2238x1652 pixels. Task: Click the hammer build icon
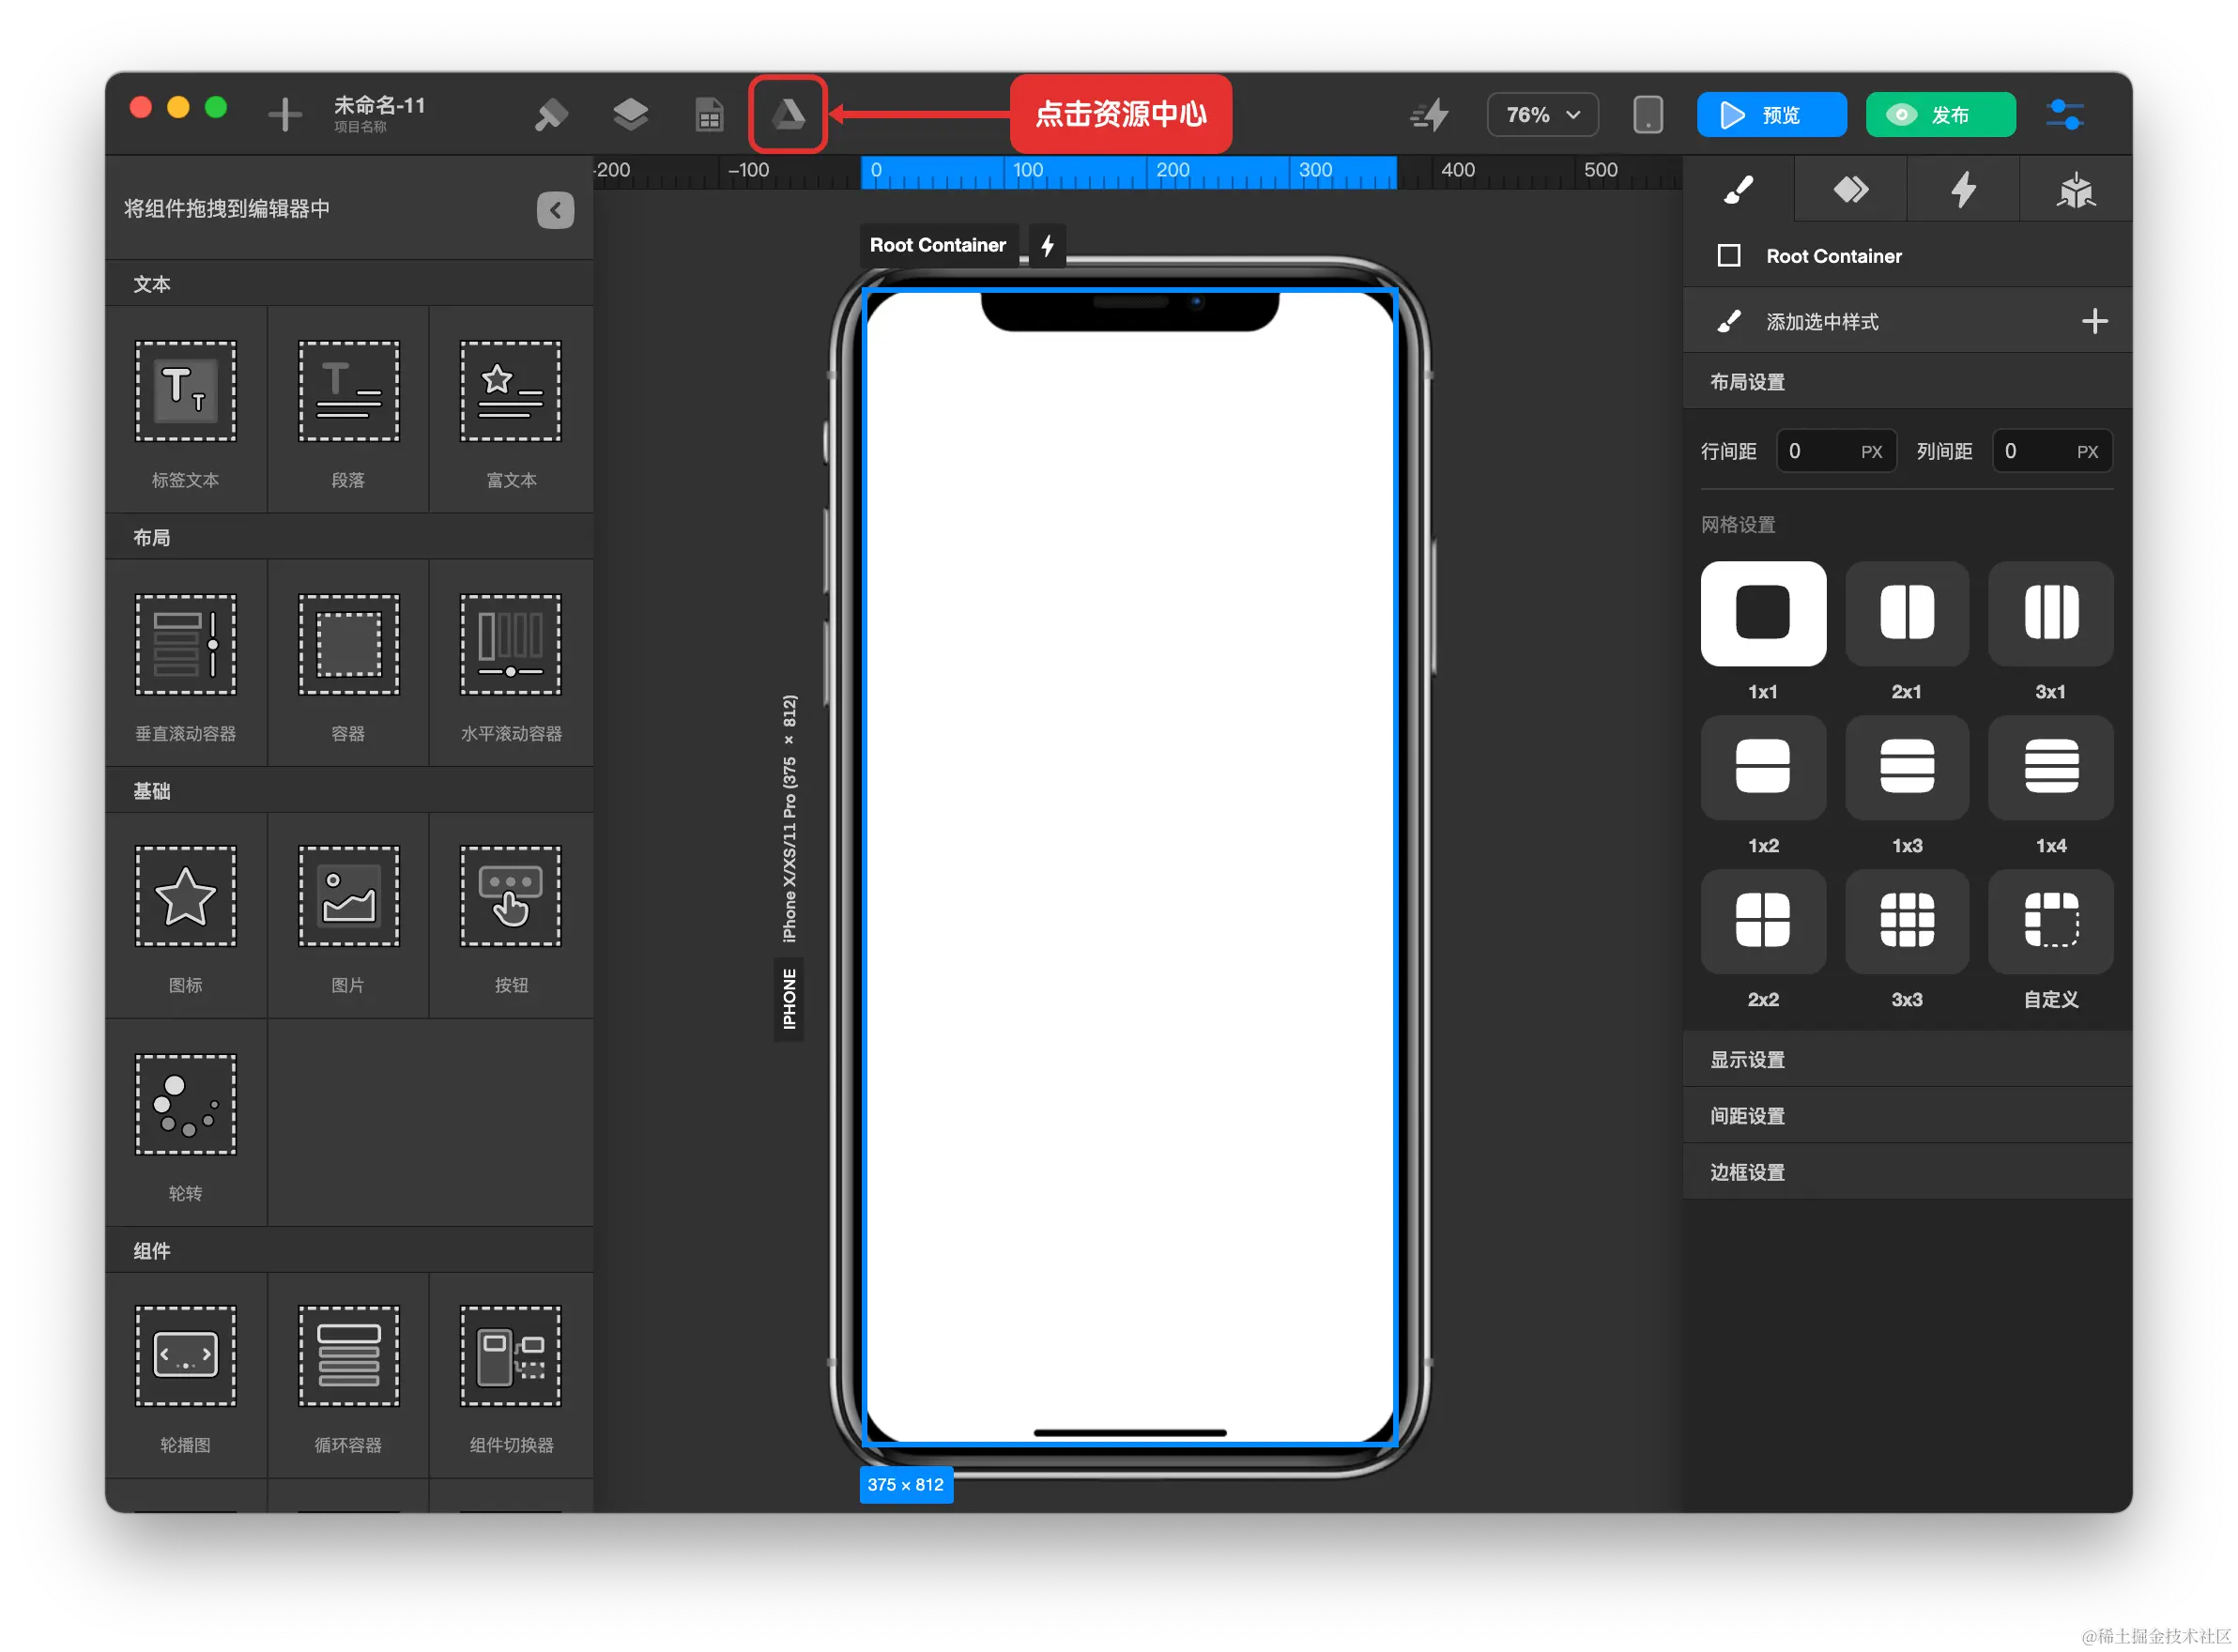(x=551, y=114)
